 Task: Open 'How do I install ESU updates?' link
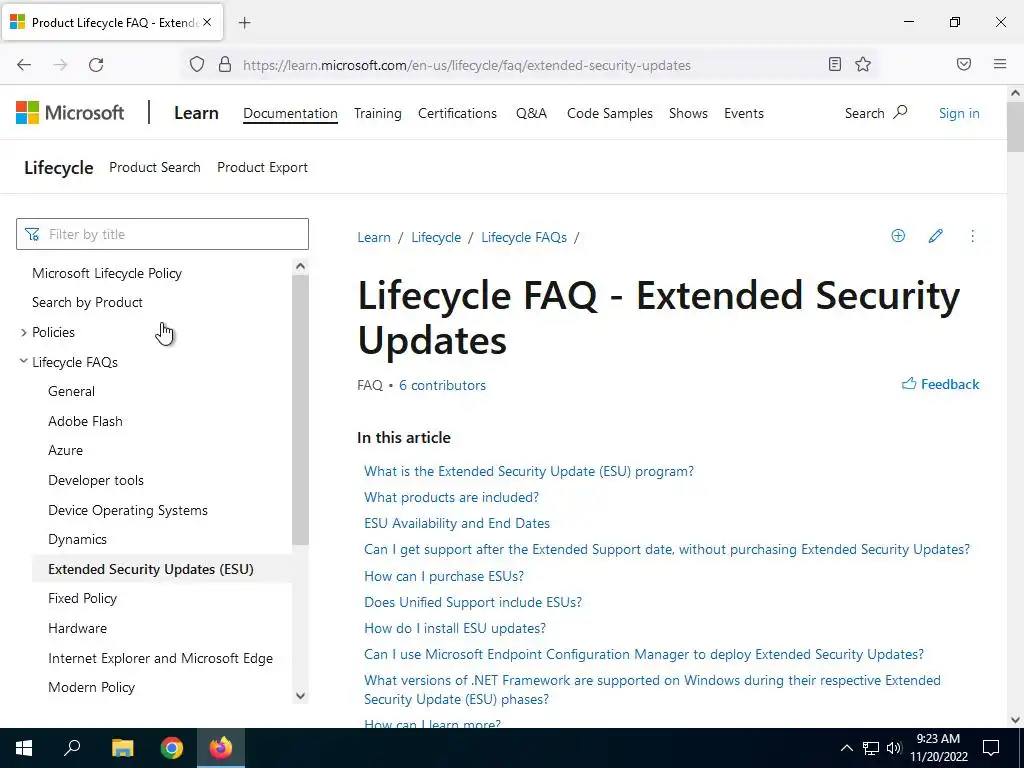(455, 628)
